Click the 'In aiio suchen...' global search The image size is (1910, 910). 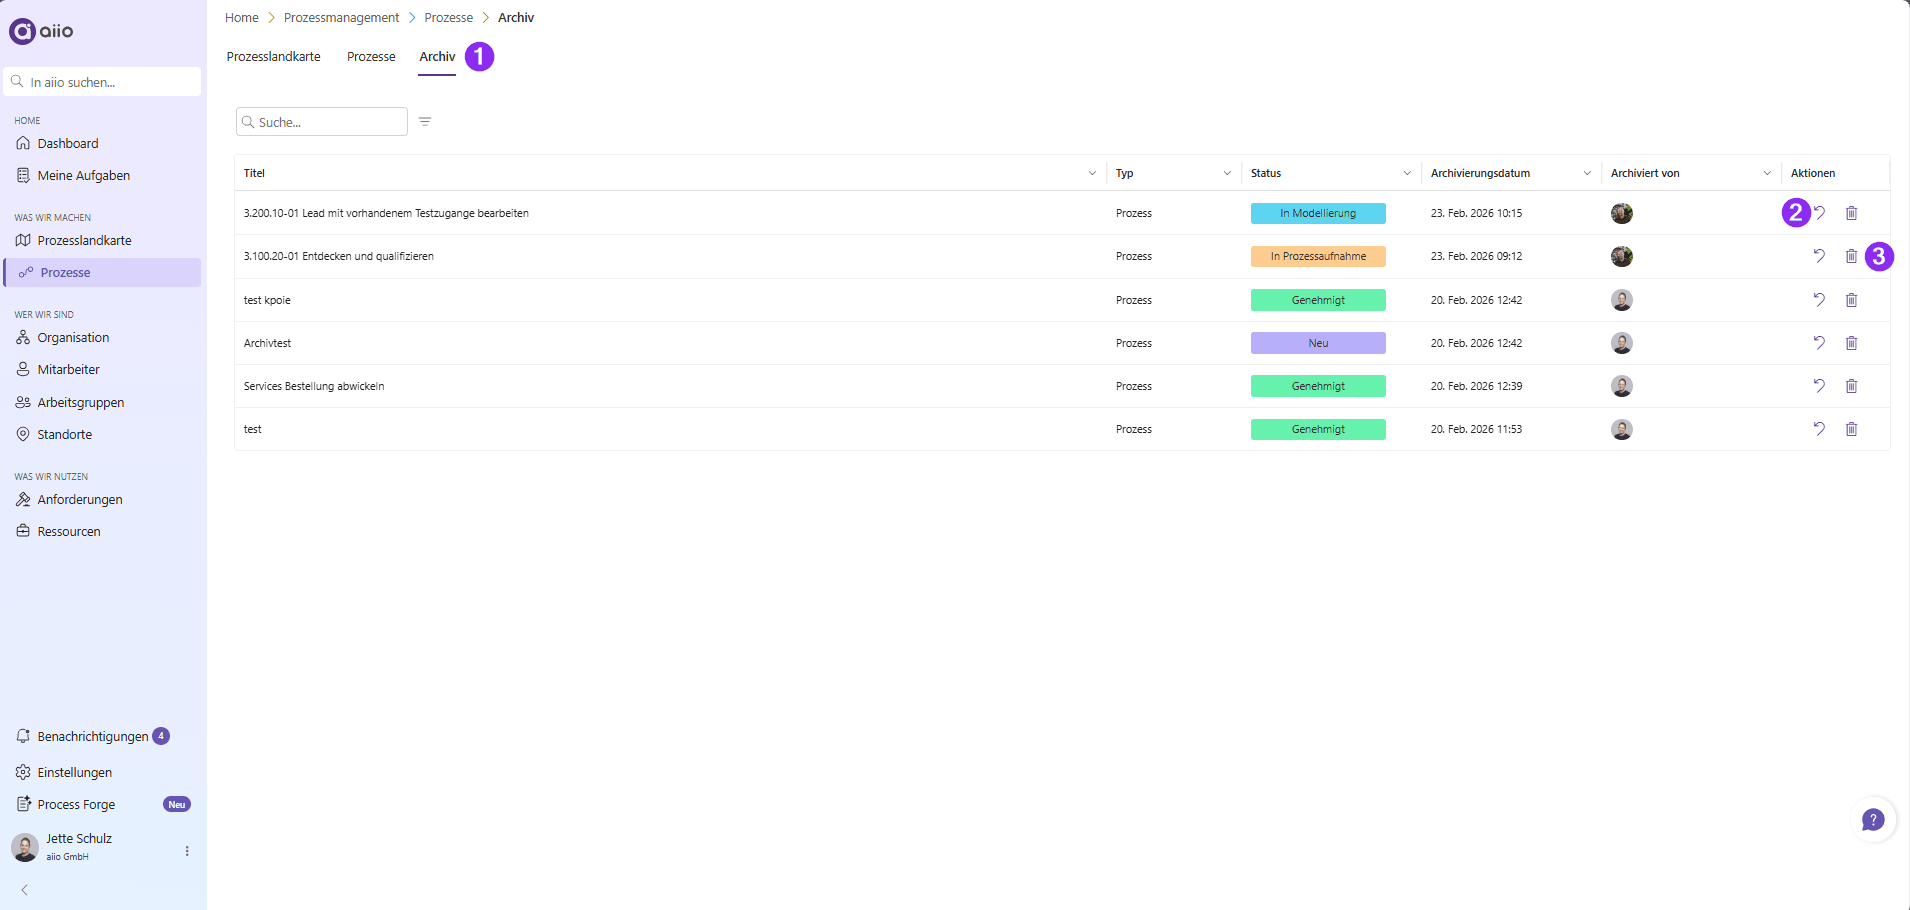point(102,82)
